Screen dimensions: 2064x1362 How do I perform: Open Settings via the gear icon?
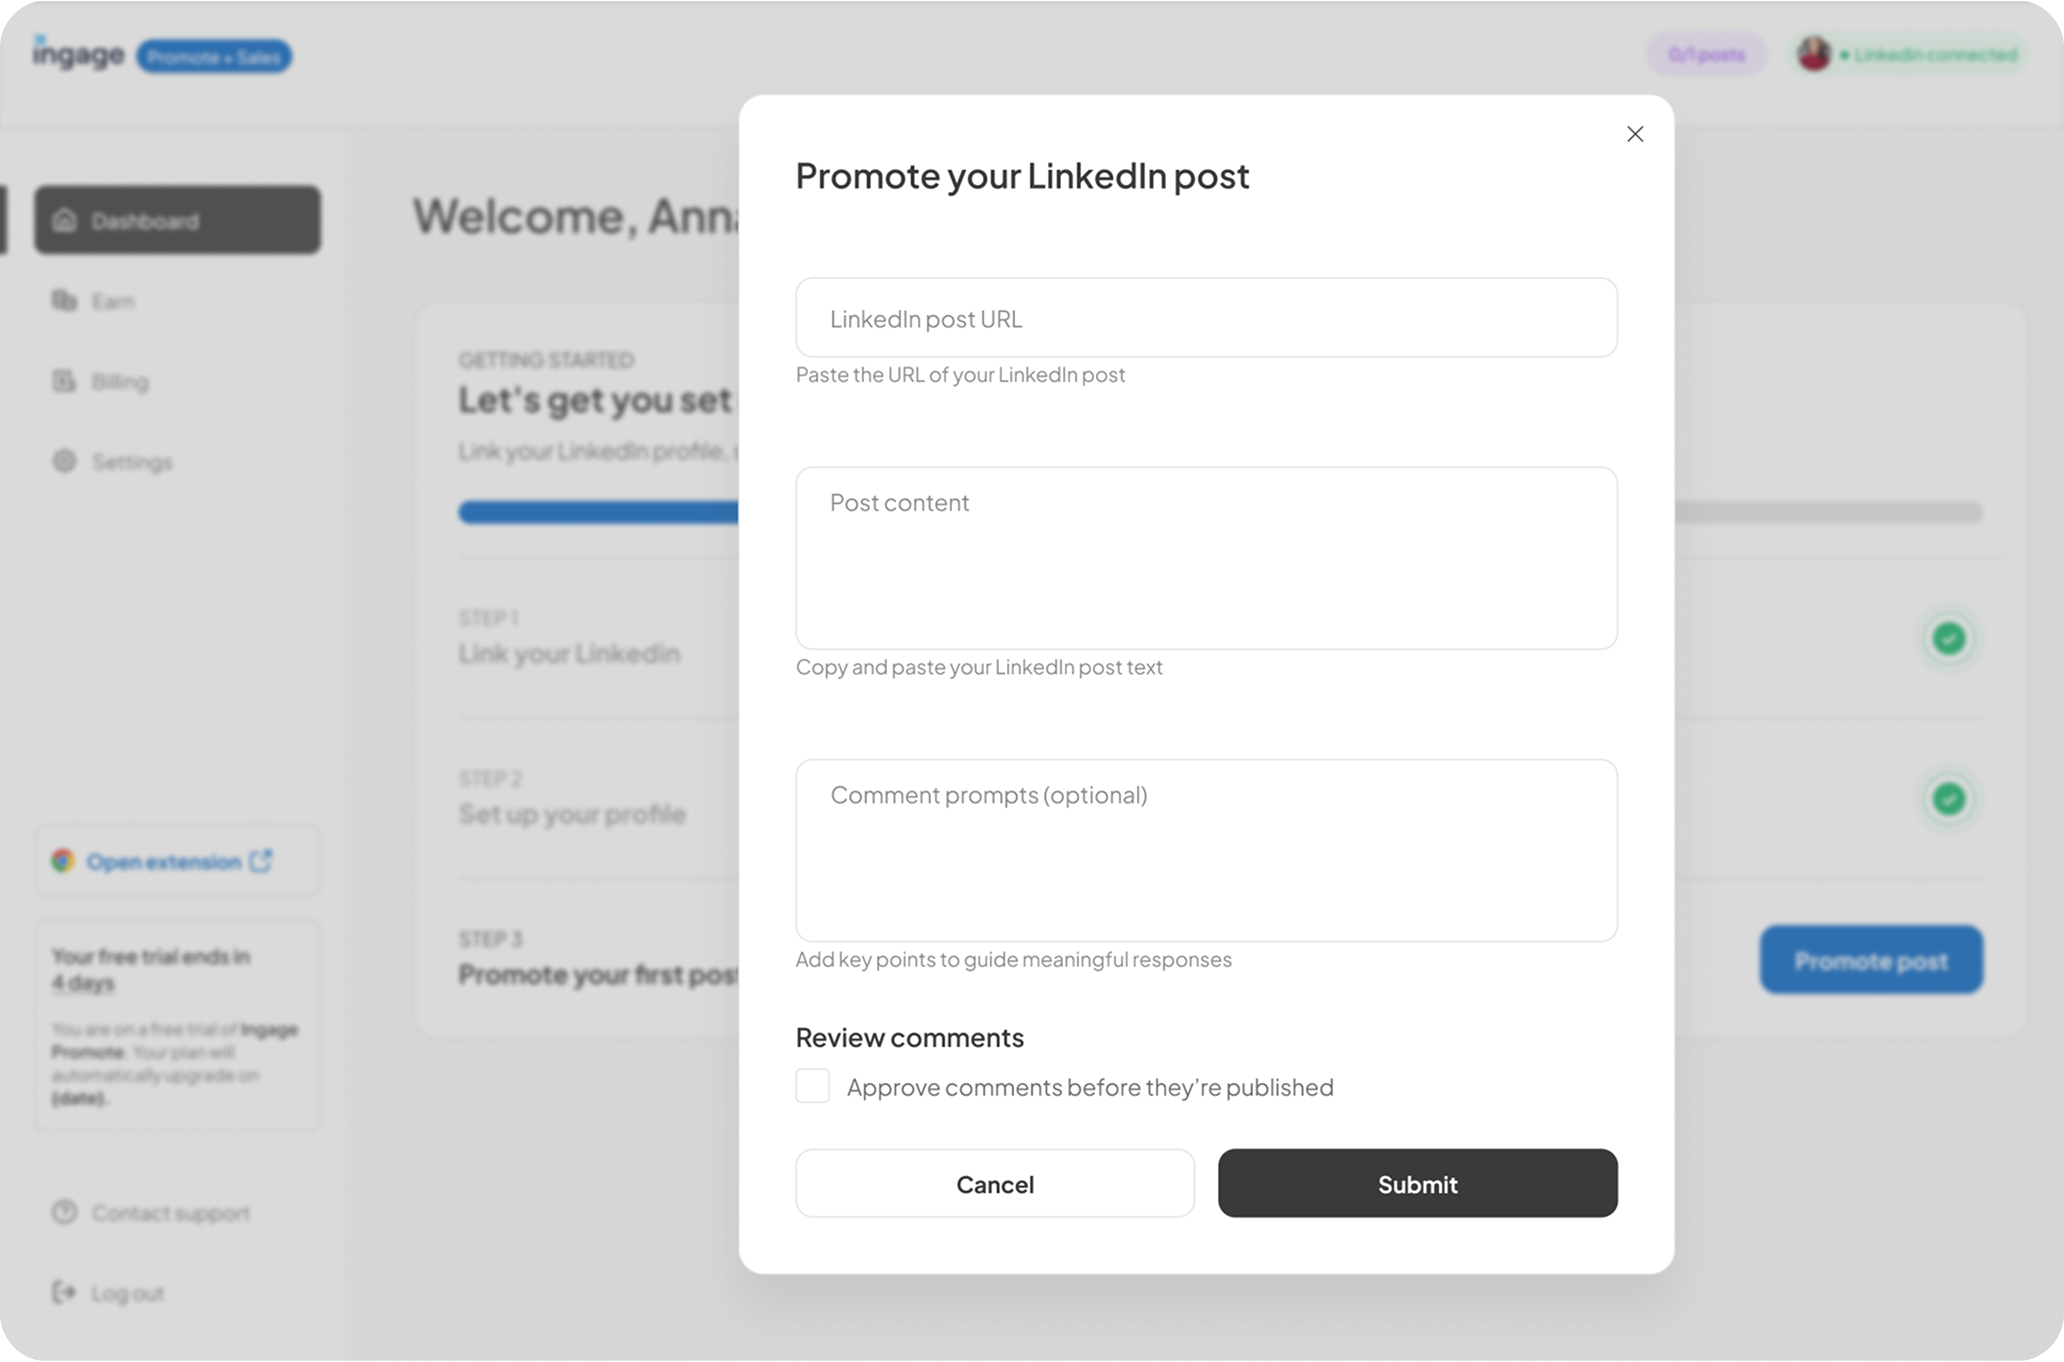[x=65, y=461]
